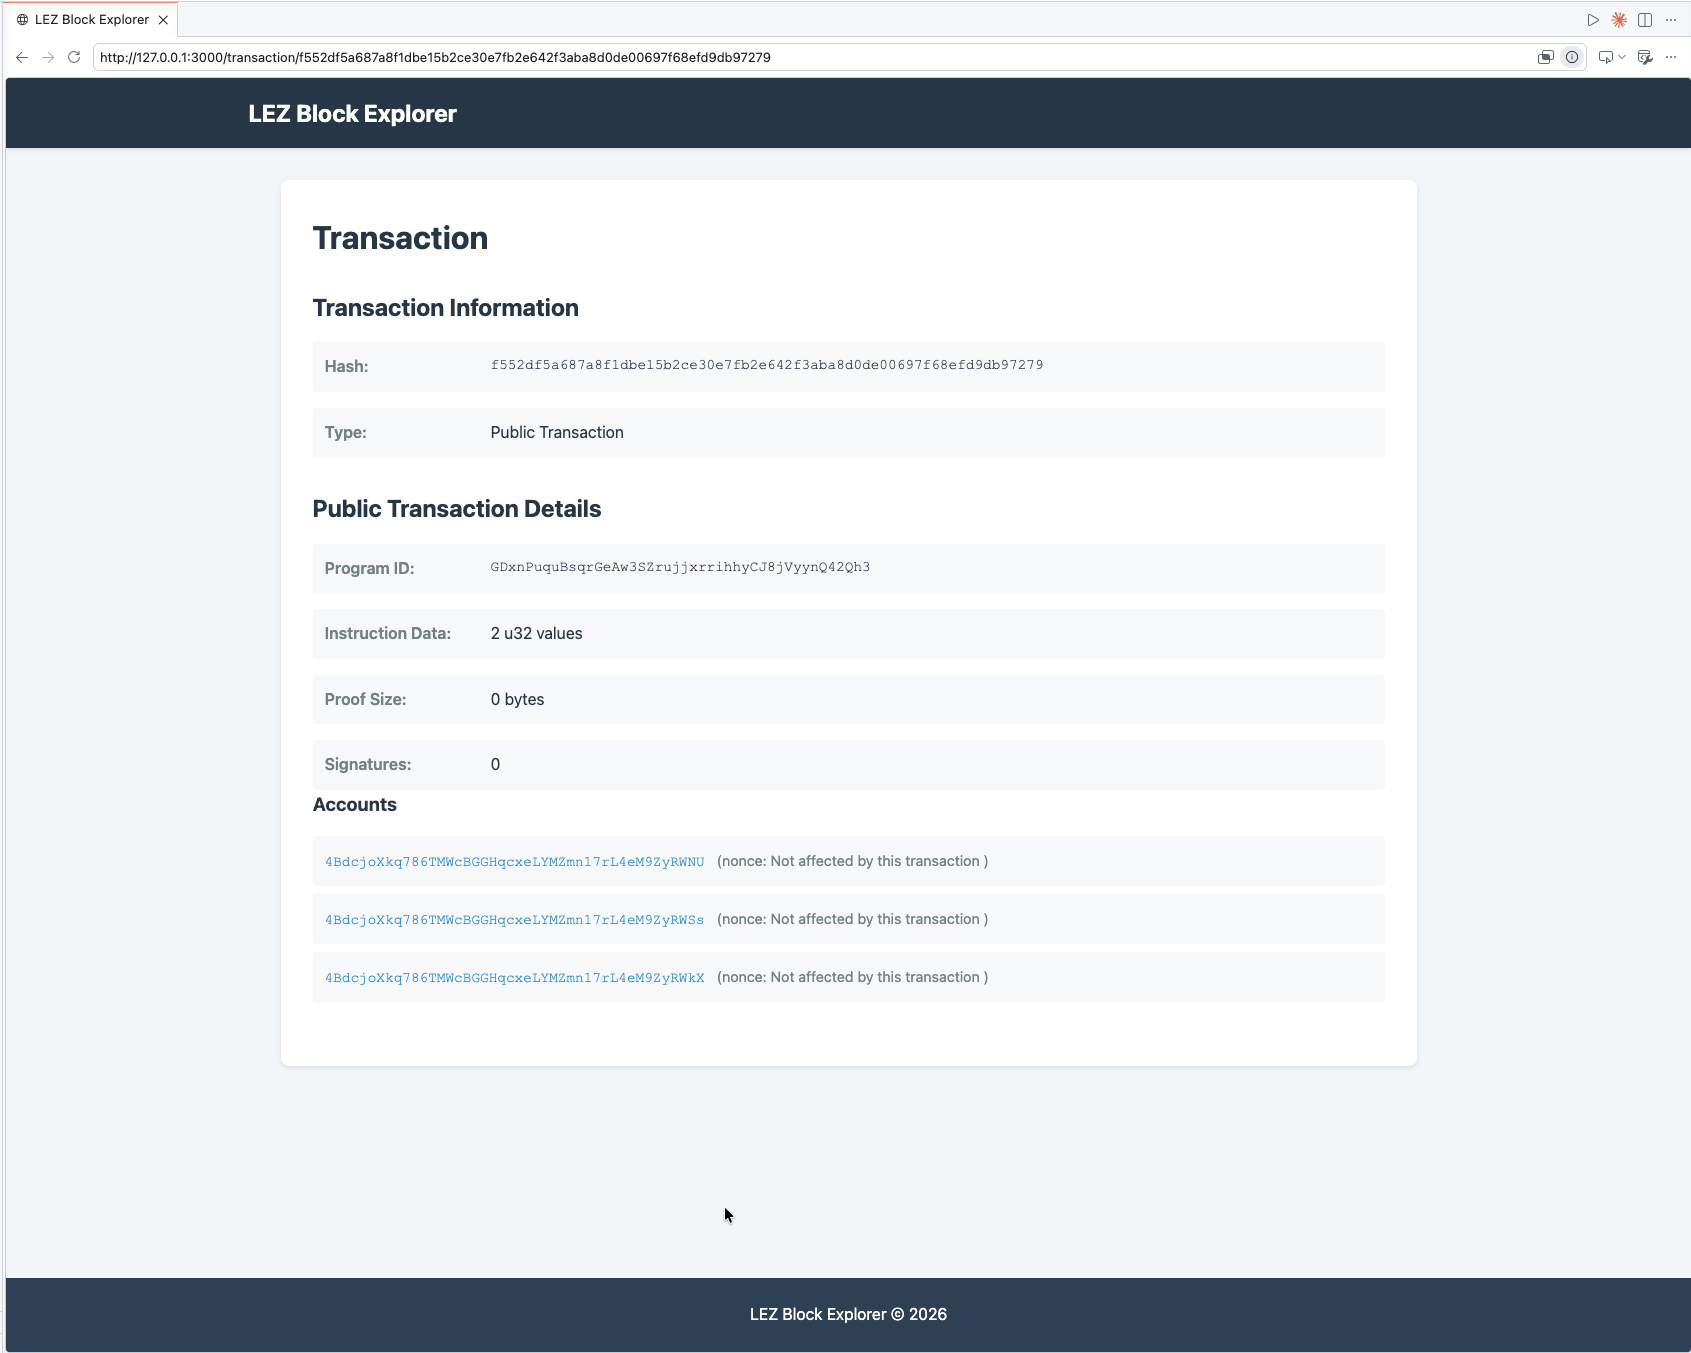Click the transaction hash value f552df5a…
Image resolution: width=1691 pixels, height=1353 pixels.
pos(766,365)
